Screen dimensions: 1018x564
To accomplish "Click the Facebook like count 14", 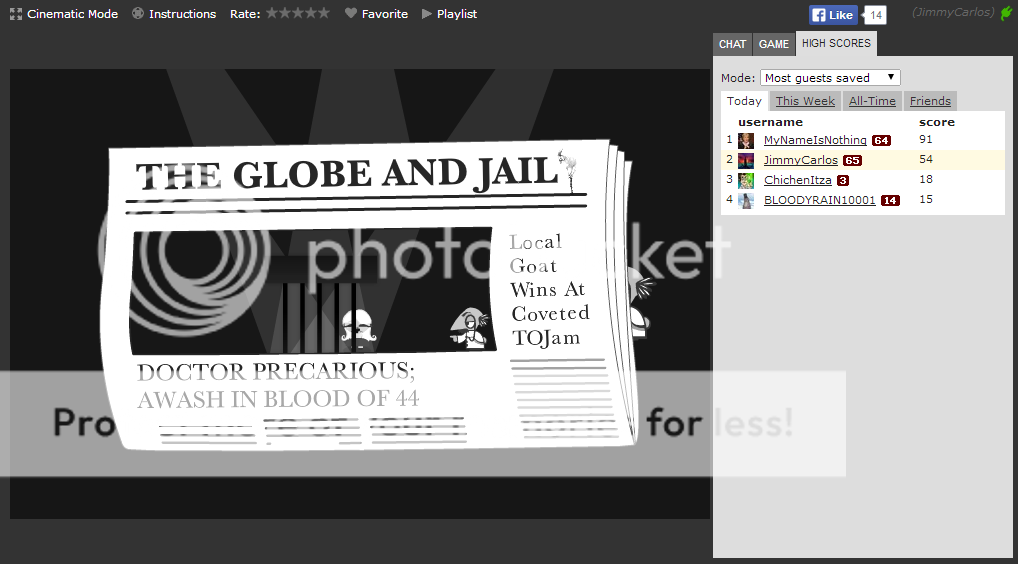I will [x=876, y=15].
